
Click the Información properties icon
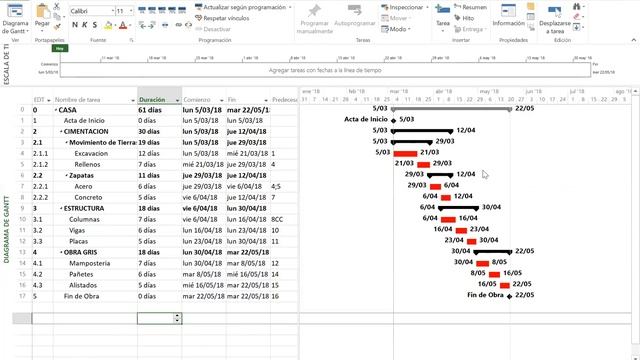tap(508, 11)
